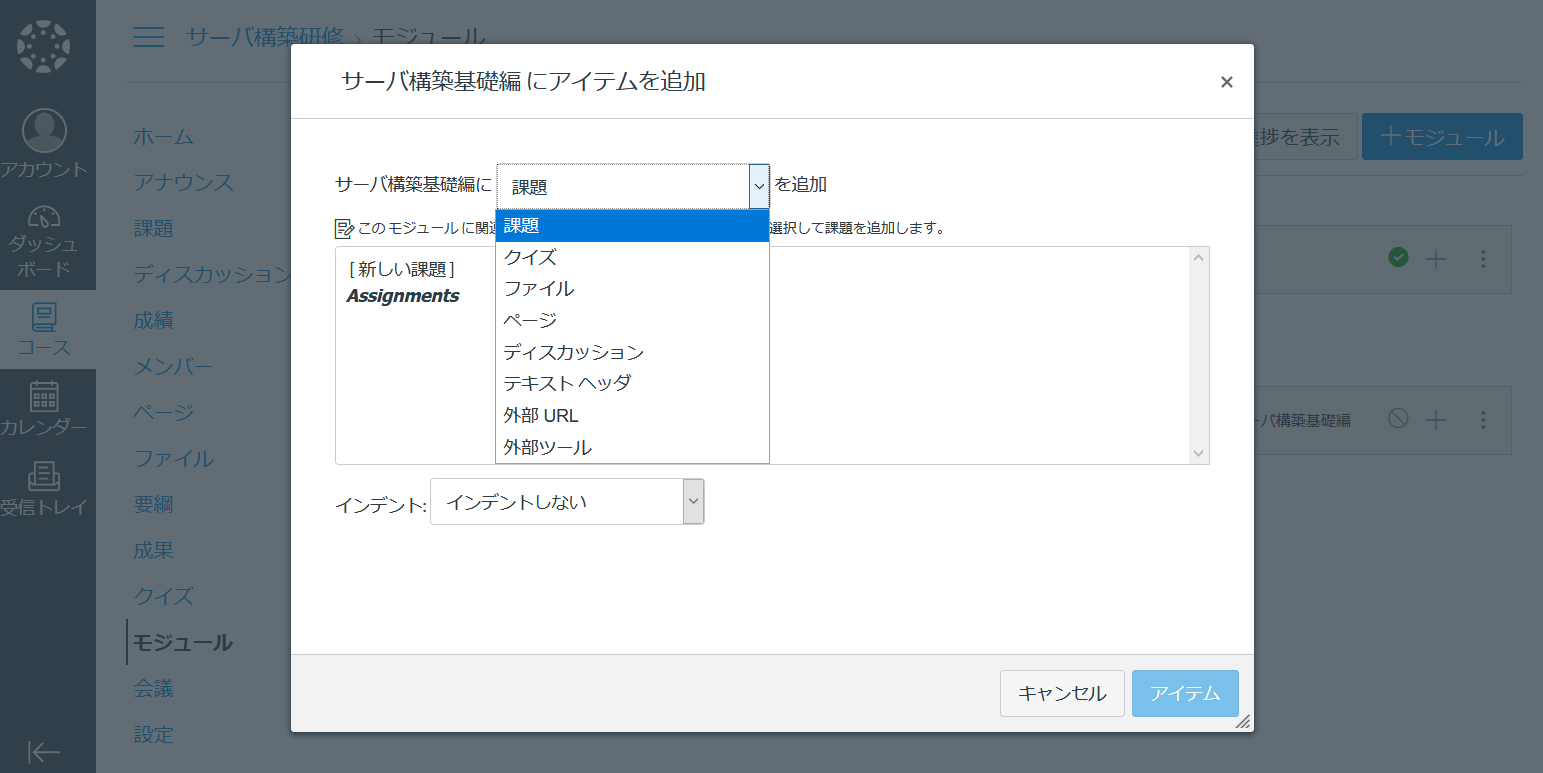Click the dialog resize grip icon

point(1243,721)
